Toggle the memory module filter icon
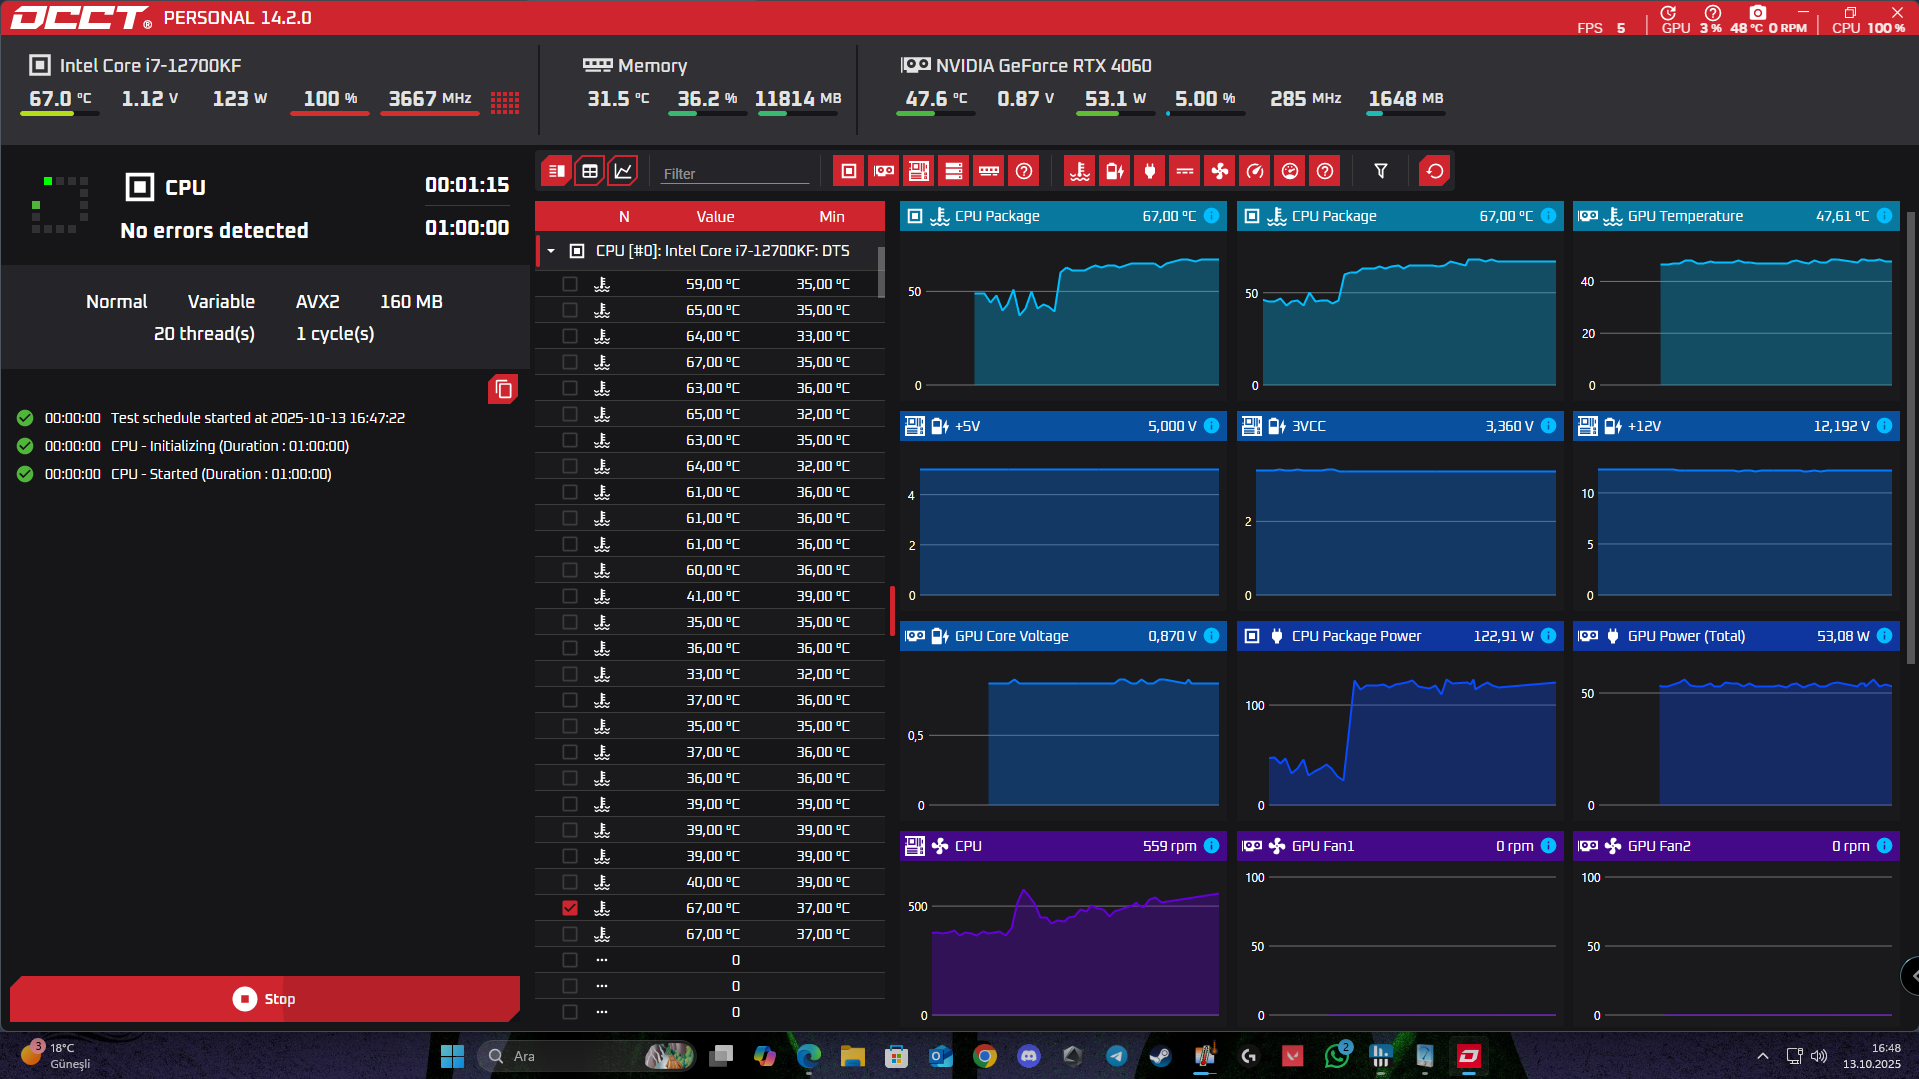 point(989,171)
